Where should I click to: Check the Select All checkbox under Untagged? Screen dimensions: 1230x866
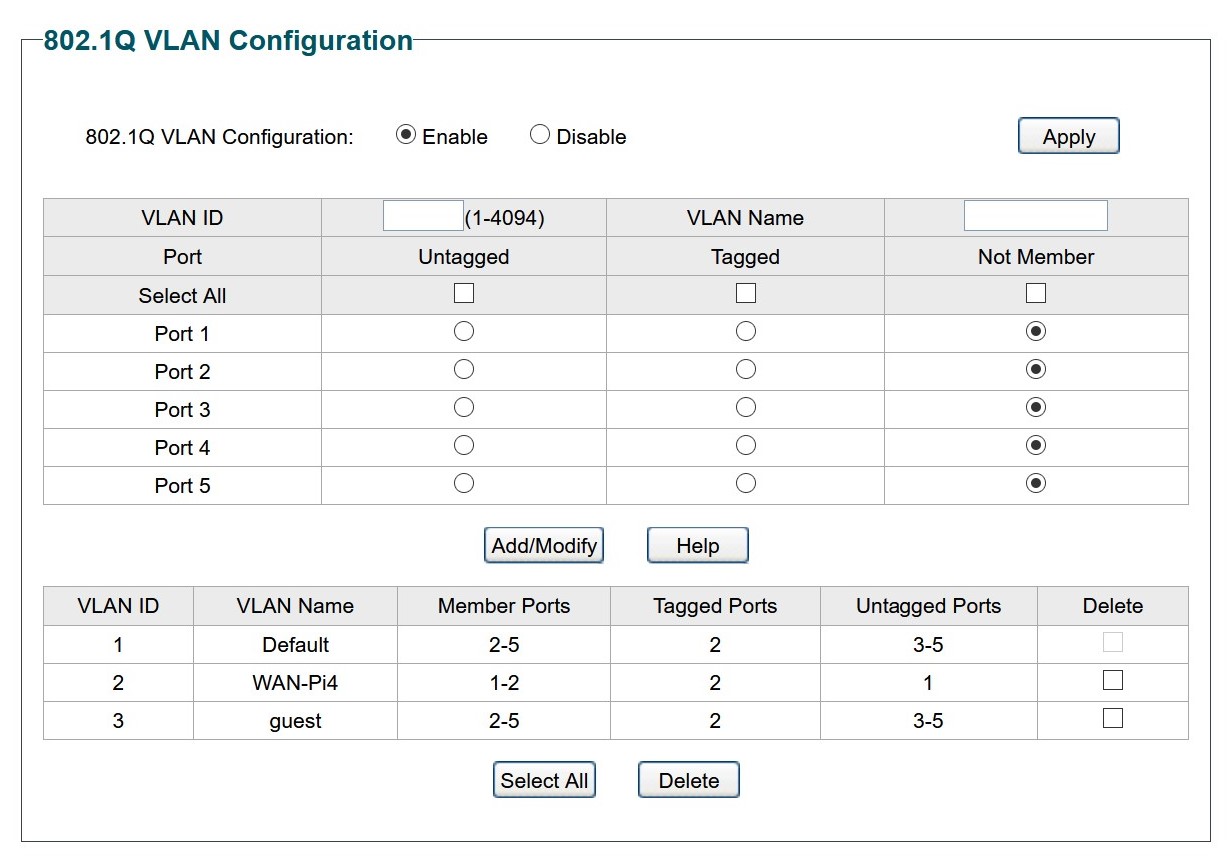click(463, 292)
